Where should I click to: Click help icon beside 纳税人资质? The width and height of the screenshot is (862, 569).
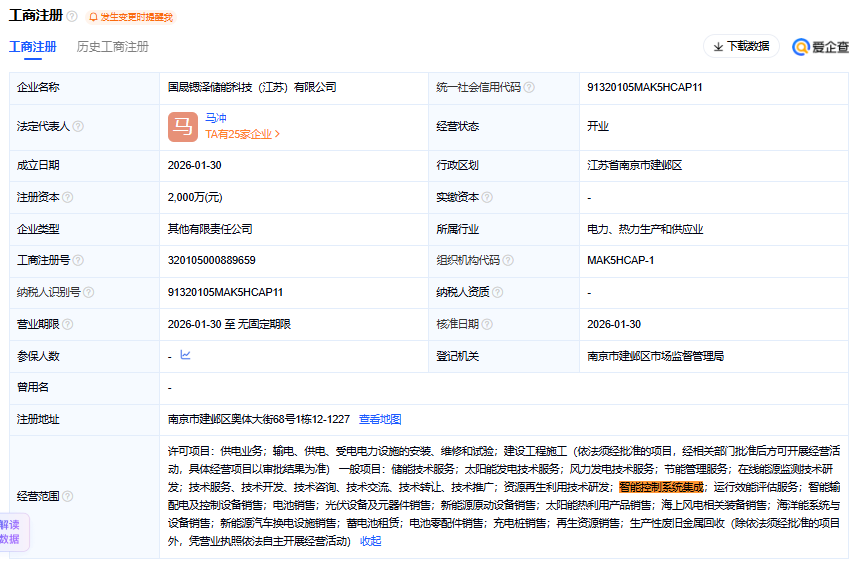click(x=498, y=292)
